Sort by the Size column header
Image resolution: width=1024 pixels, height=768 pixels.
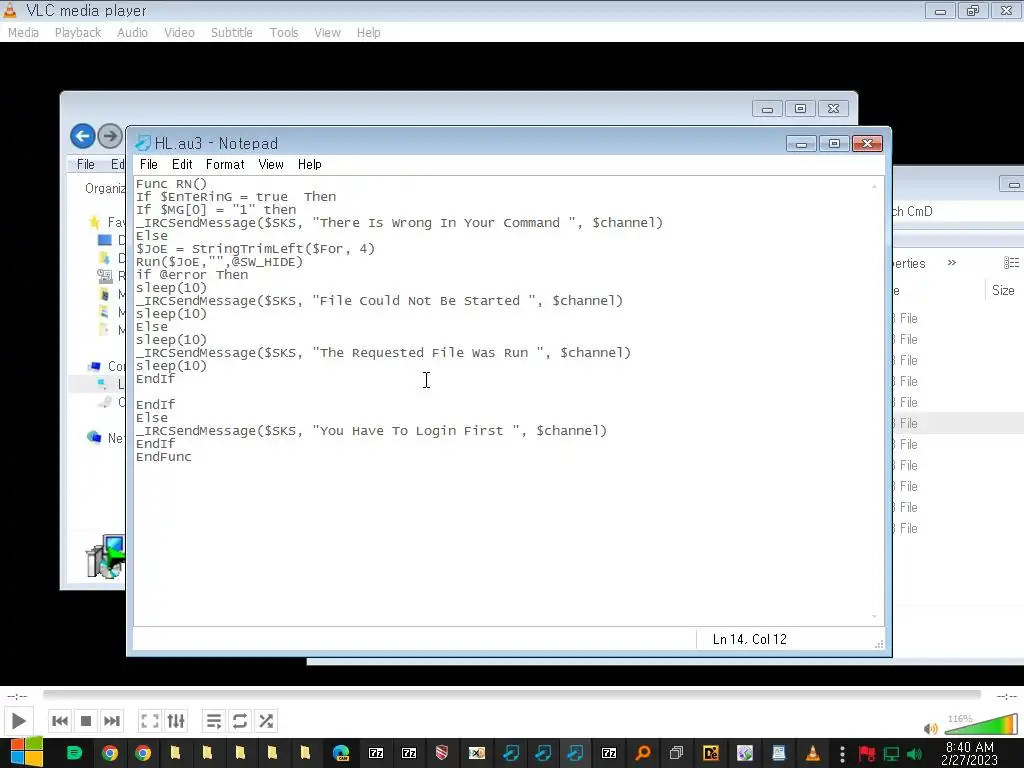pyautogui.click(x=1003, y=290)
